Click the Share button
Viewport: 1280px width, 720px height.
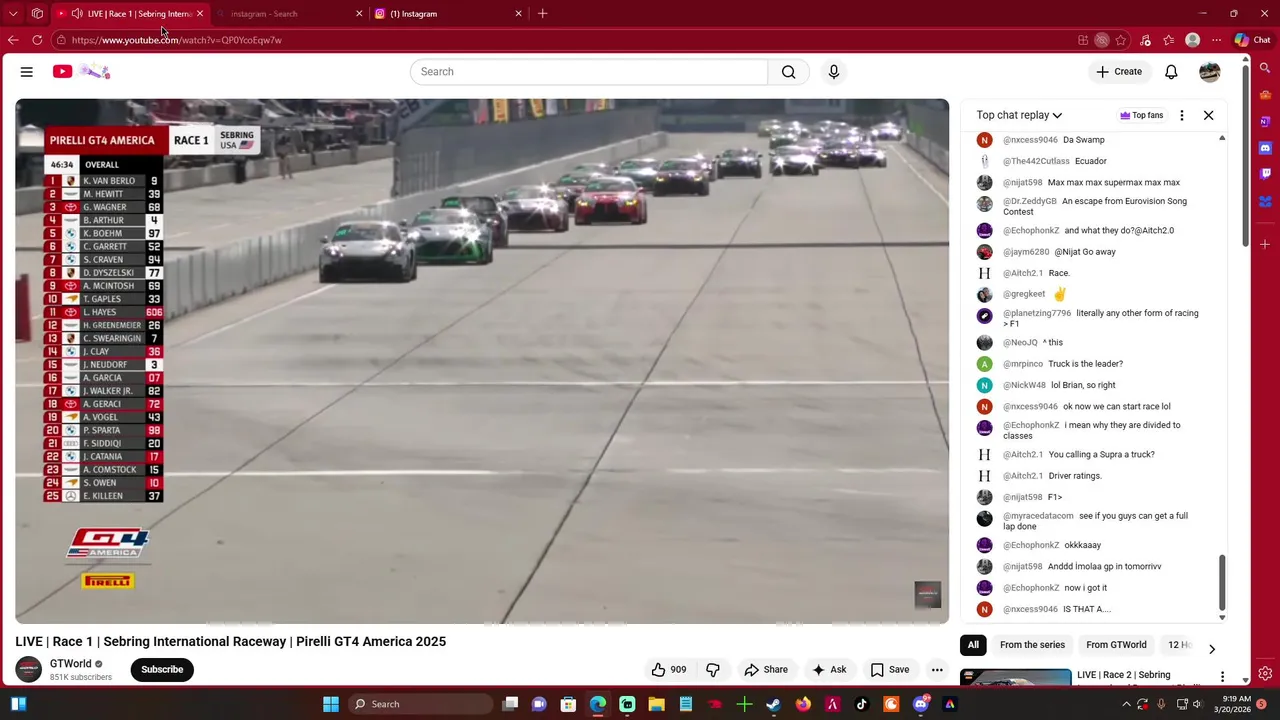[x=766, y=670]
